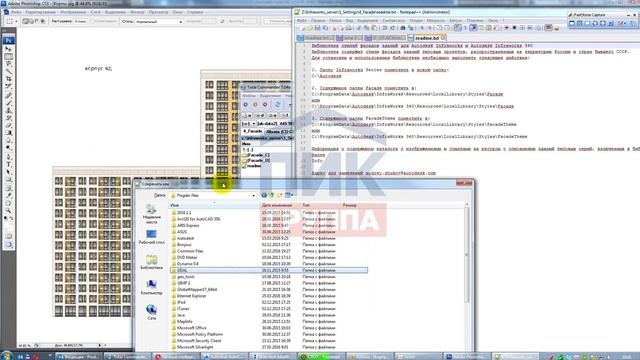Click the Redo icon in Notepad++ toolbar
Viewport: 640px width, 360px height.
tap(392, 28)
